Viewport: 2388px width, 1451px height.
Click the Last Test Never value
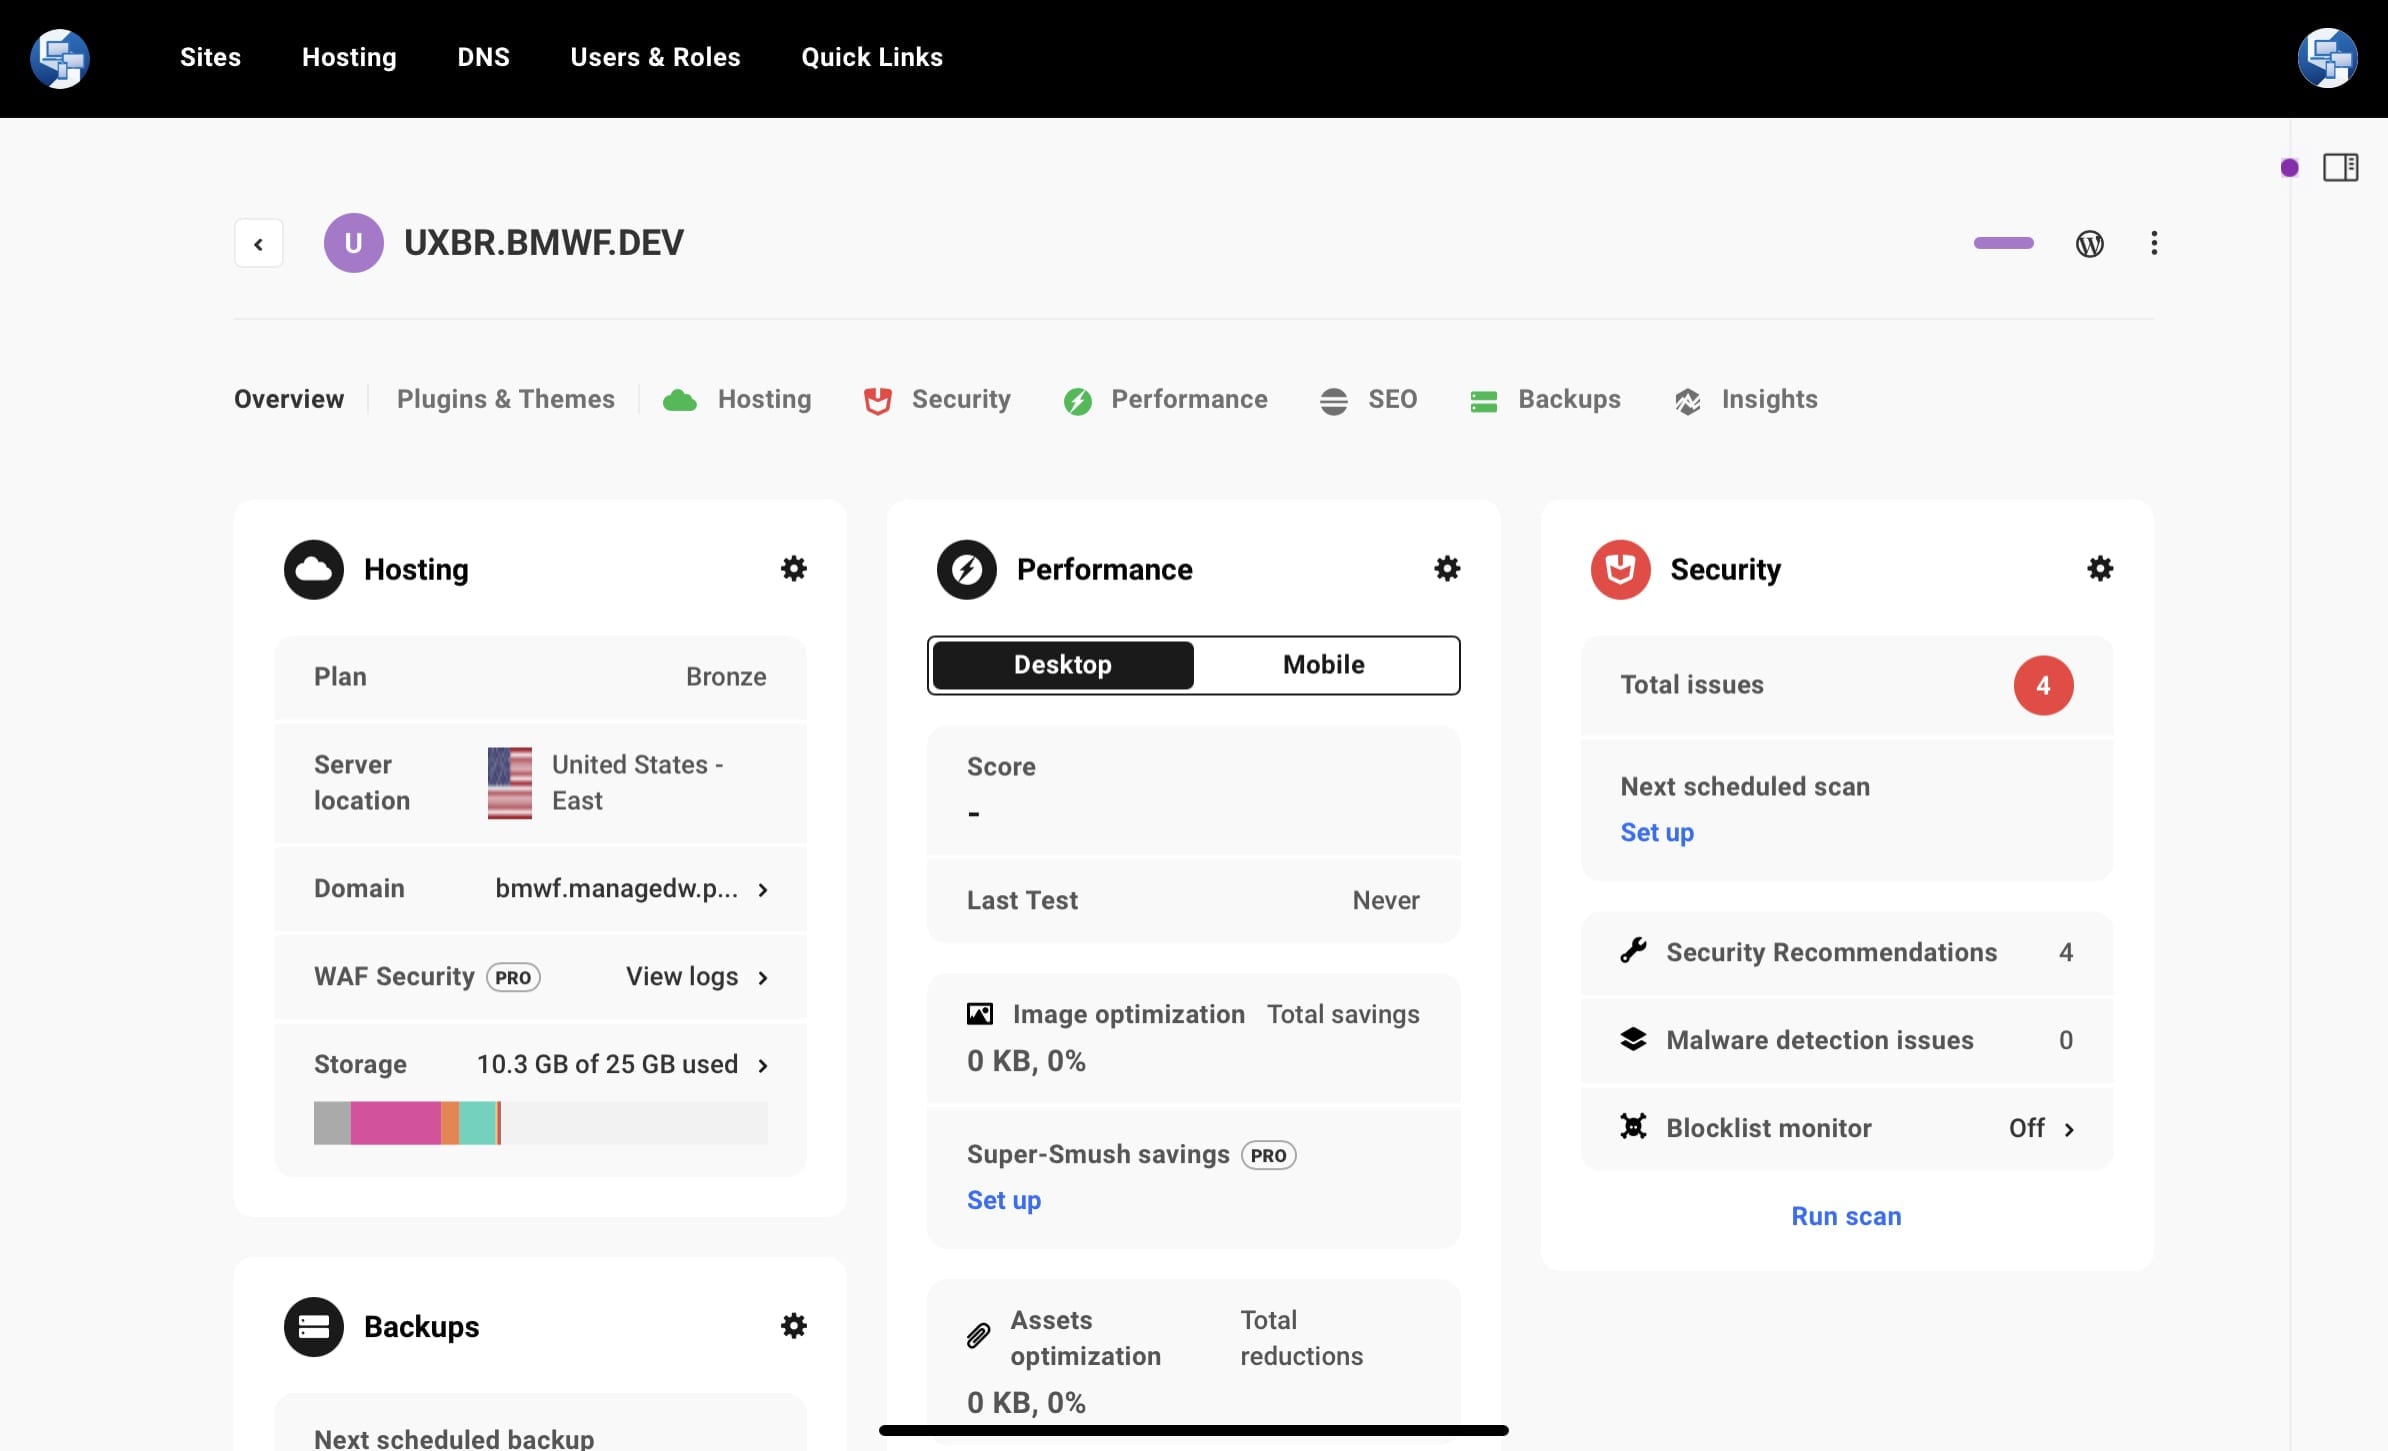1386,900
